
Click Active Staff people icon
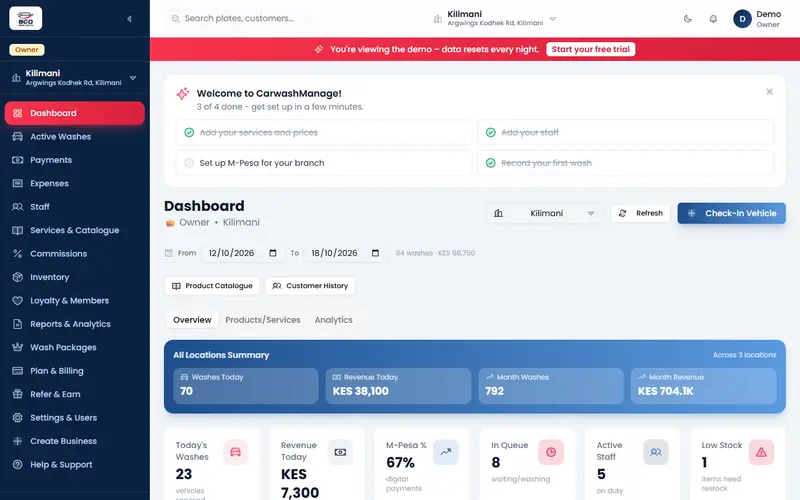(x=656, y=452)
